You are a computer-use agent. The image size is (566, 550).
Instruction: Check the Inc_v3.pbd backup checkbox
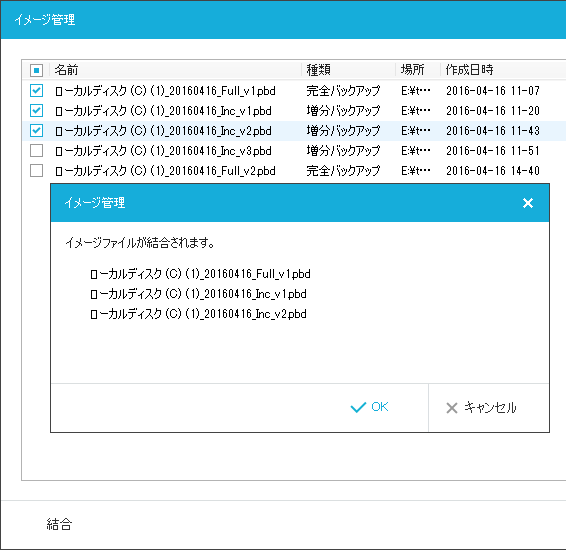tap(36, 150)
